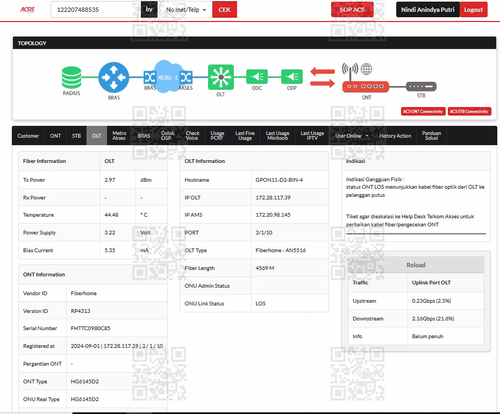Click the Version ID value RP4313
500x414 pixels.
pyautogui.click(x=80, y=311)
